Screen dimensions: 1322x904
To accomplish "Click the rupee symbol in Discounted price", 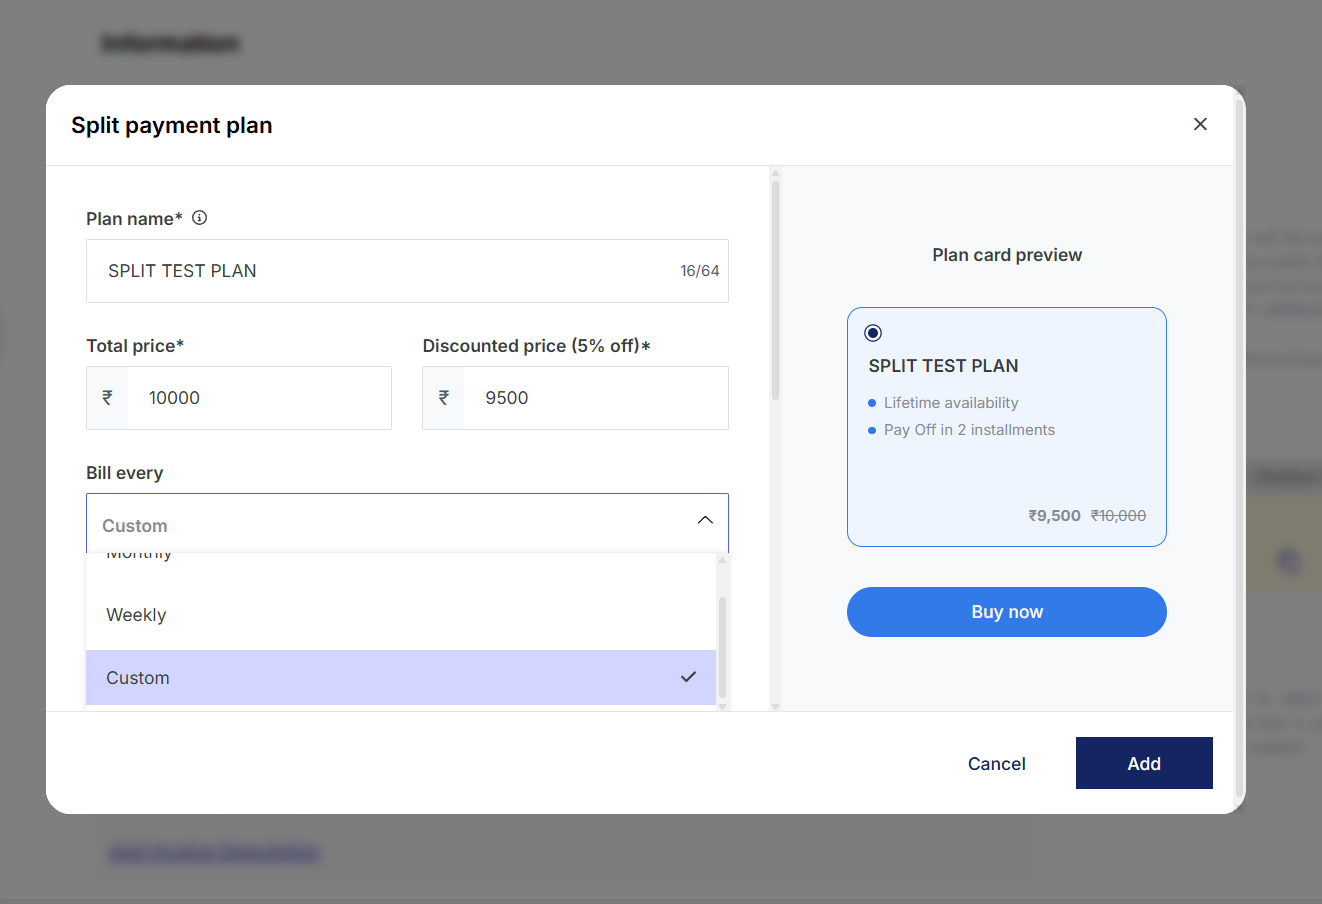I will click(x=444, y=398).
